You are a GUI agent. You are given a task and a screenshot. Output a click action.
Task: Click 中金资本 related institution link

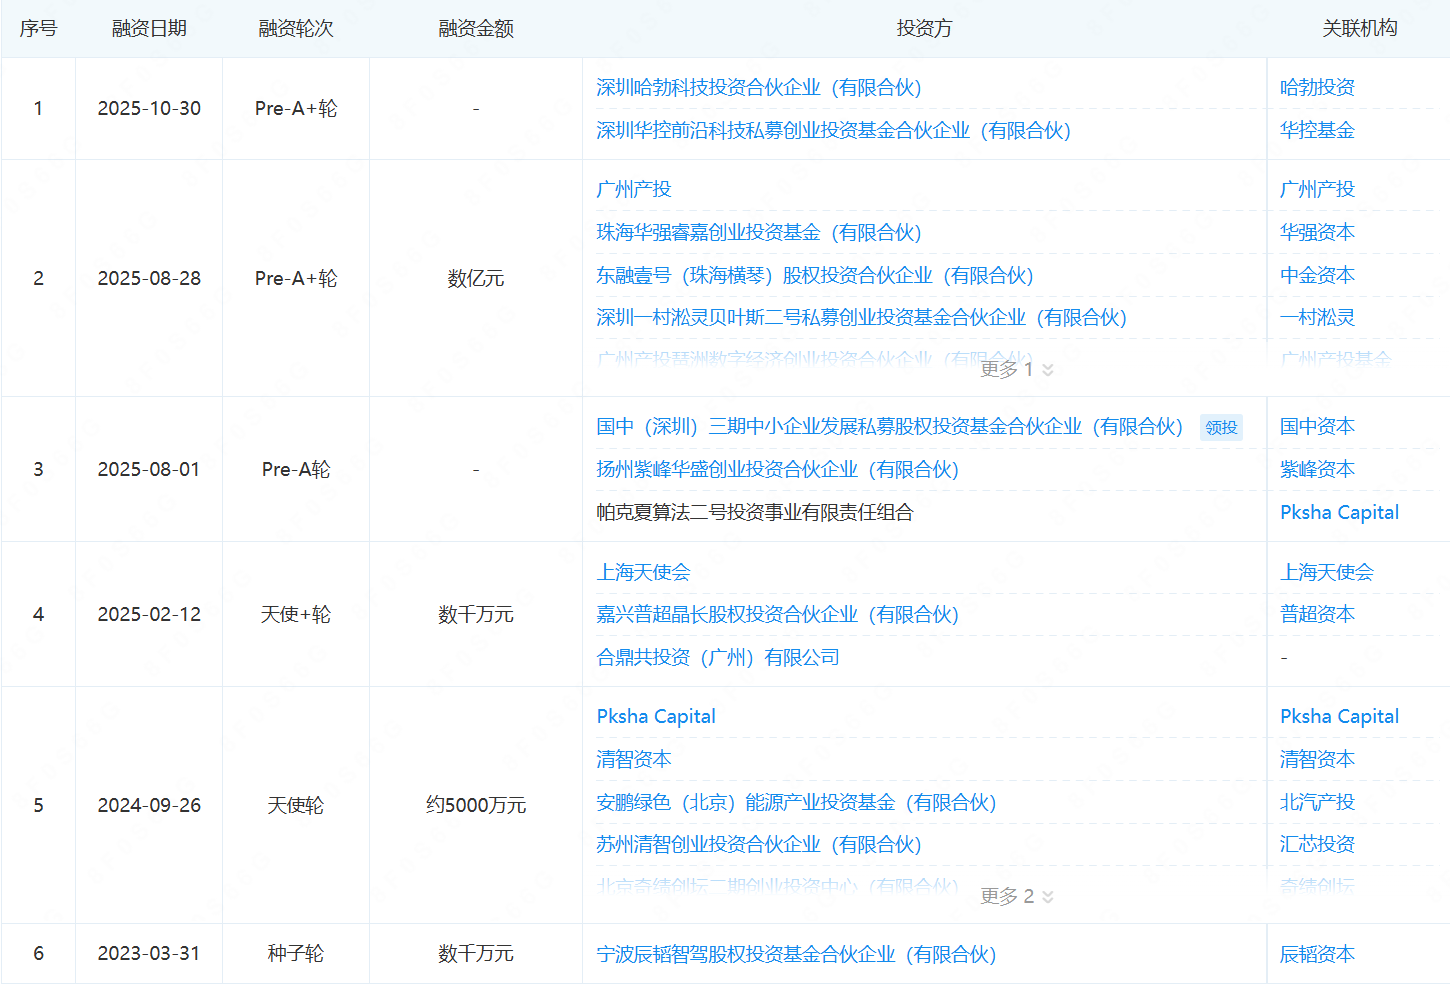pyautogui.click(x=1317, y=276)
